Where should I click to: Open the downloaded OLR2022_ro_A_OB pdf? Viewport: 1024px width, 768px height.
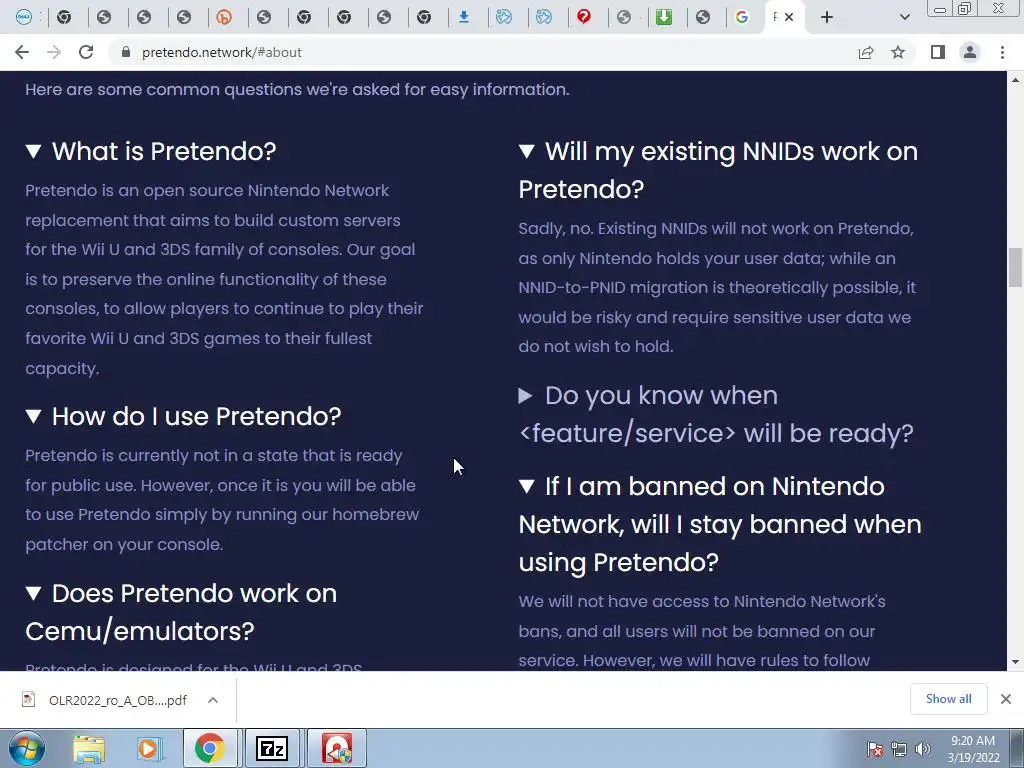click(118, 700)
